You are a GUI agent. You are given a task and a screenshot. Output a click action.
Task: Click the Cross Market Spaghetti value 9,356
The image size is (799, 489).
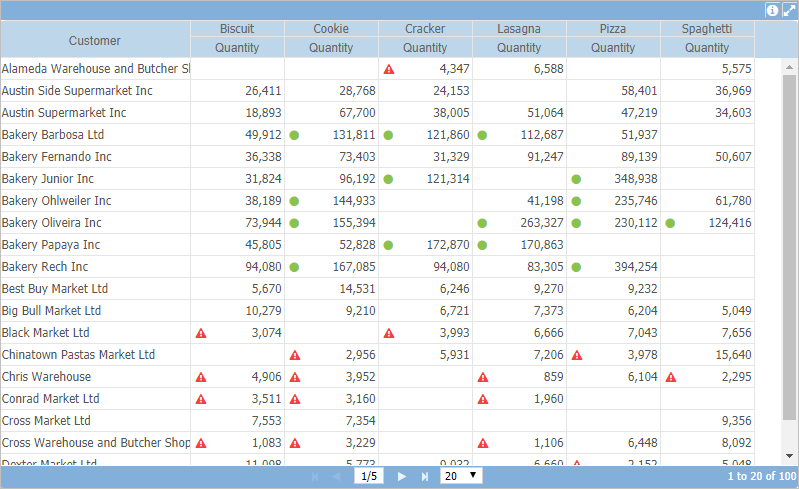736,420
